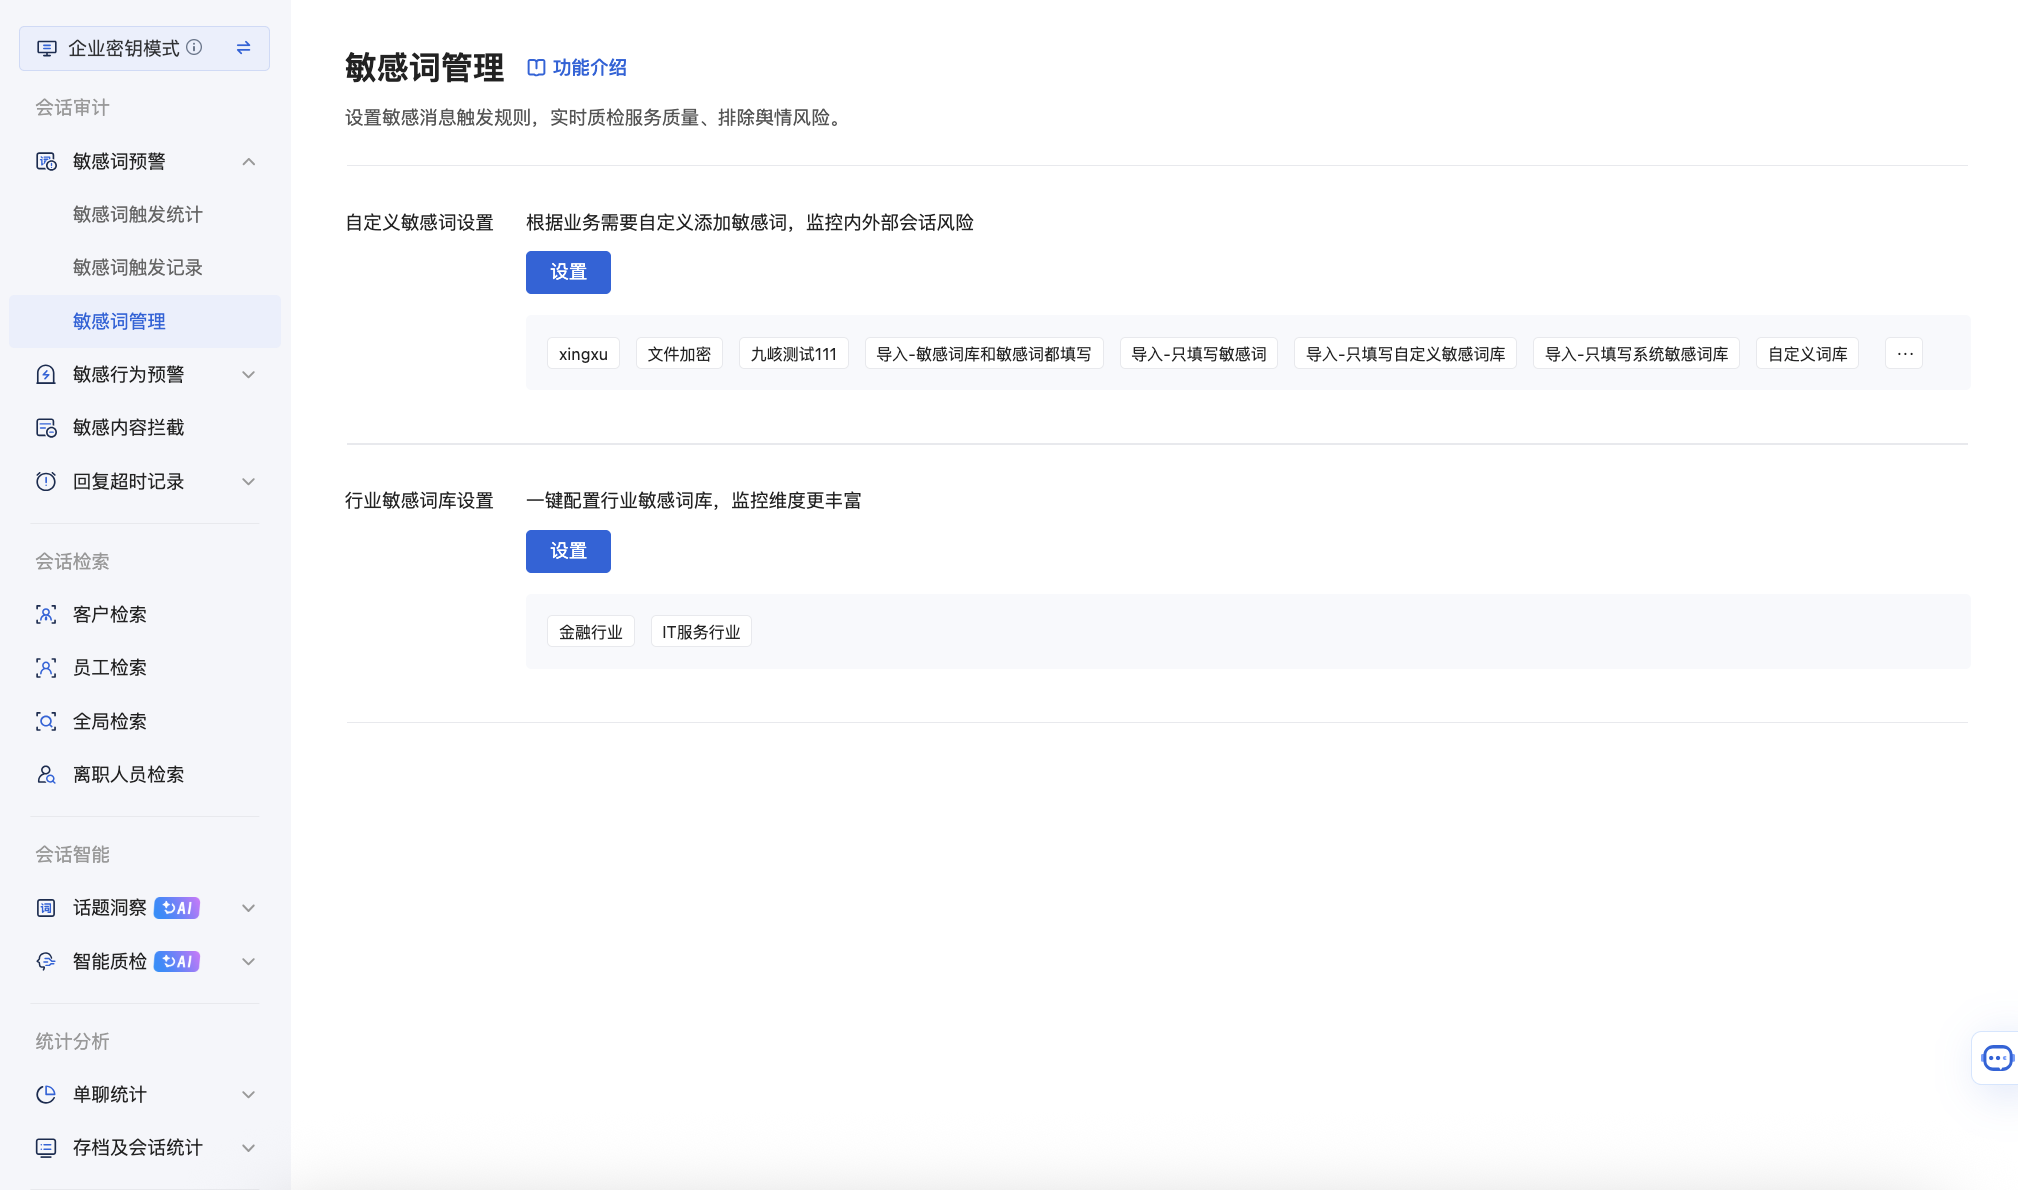Click the 敏感词预警 sidebar icon
The image size is (2018, 1190).
pos(46,161)
